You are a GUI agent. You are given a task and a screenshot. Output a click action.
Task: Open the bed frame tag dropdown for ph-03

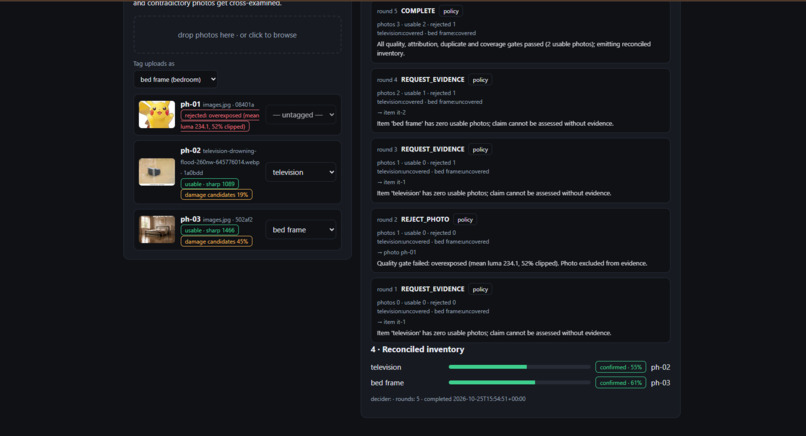301,230
